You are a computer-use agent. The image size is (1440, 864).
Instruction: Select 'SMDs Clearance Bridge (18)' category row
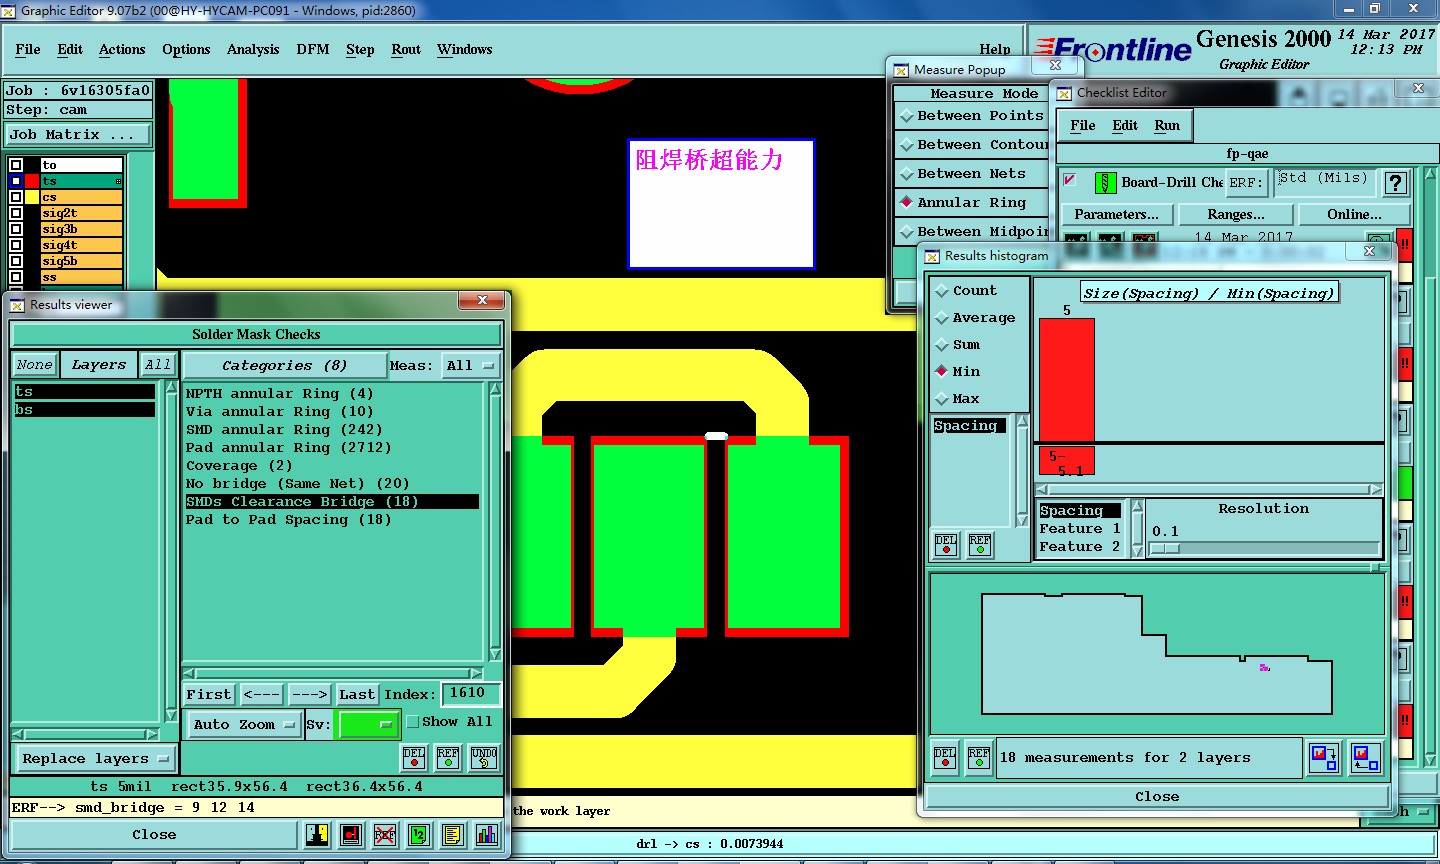(332, 502)
